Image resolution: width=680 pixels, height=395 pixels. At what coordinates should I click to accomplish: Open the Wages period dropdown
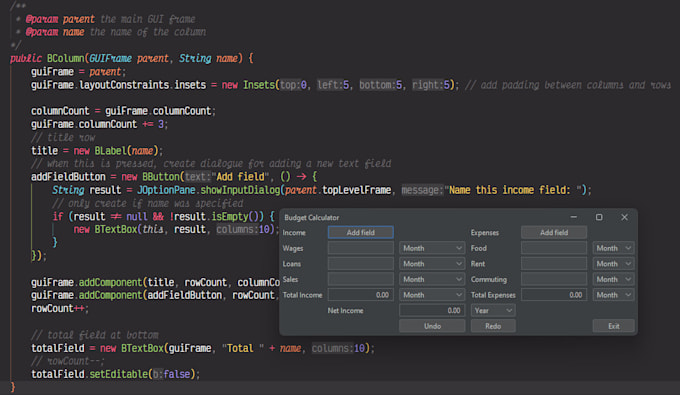(x=432, y=248)
